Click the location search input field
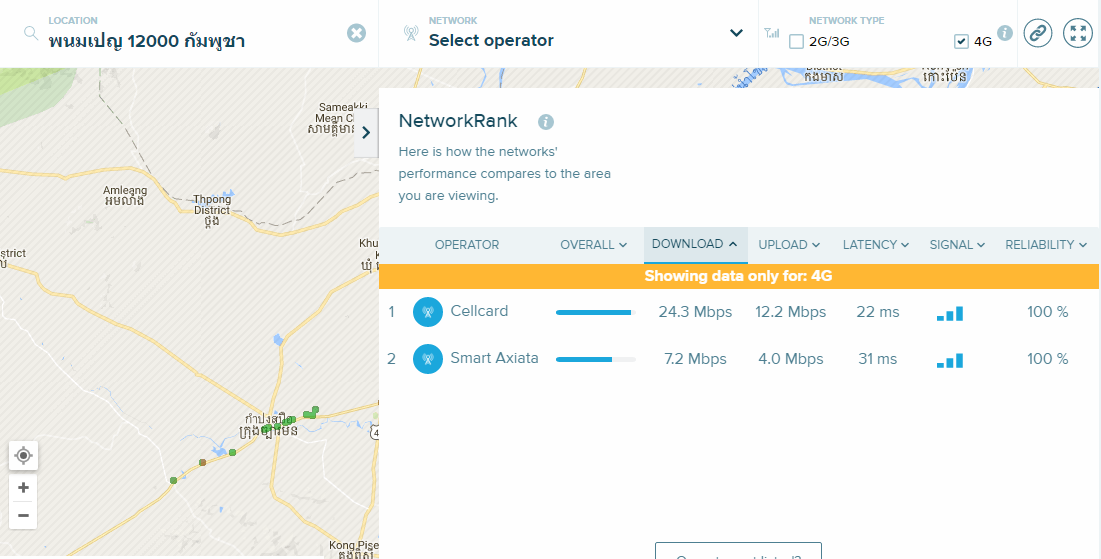This screenshot has height=559, width=1101. (x=190, y=41)
